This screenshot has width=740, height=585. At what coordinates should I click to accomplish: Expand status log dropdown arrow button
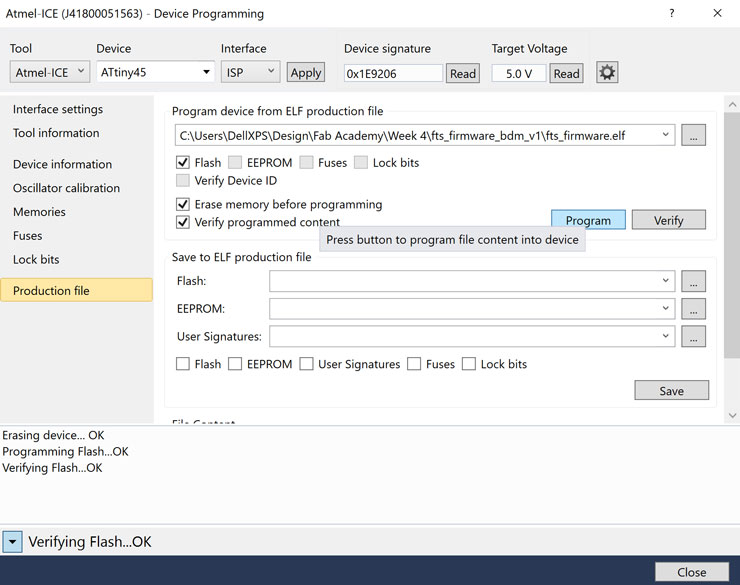pos(12,542)
